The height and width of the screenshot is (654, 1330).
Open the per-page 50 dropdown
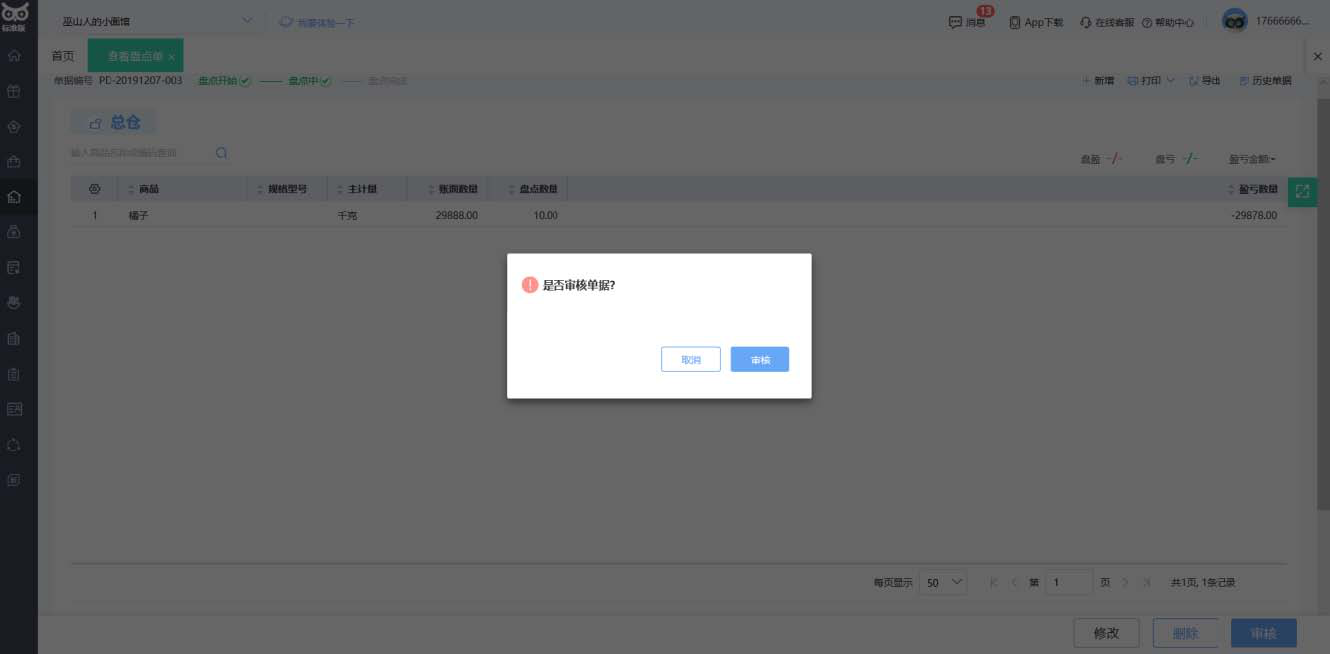click(x=943, y=582)
